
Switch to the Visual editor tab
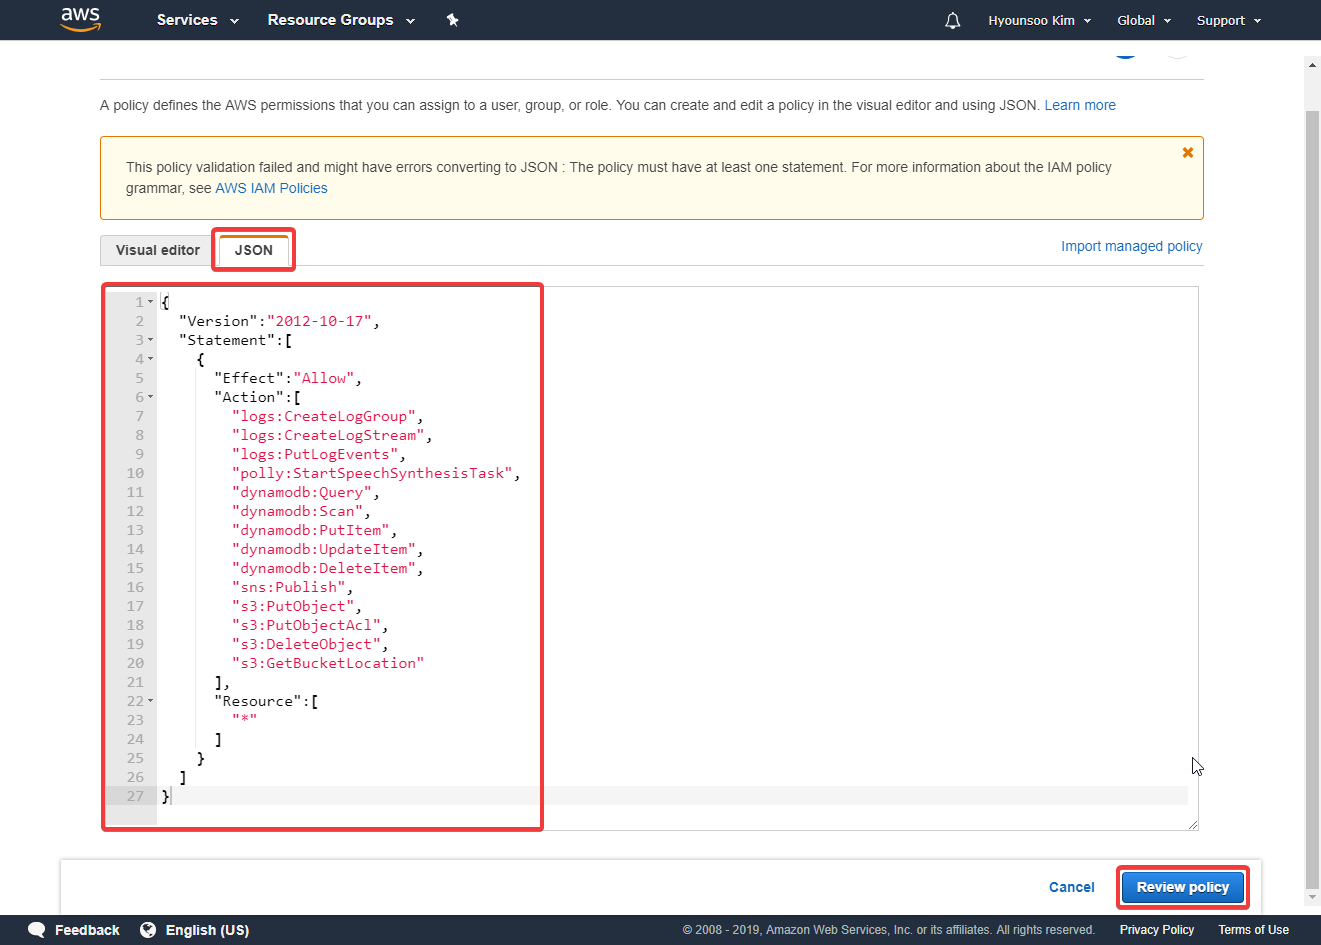tap(158, 250)
